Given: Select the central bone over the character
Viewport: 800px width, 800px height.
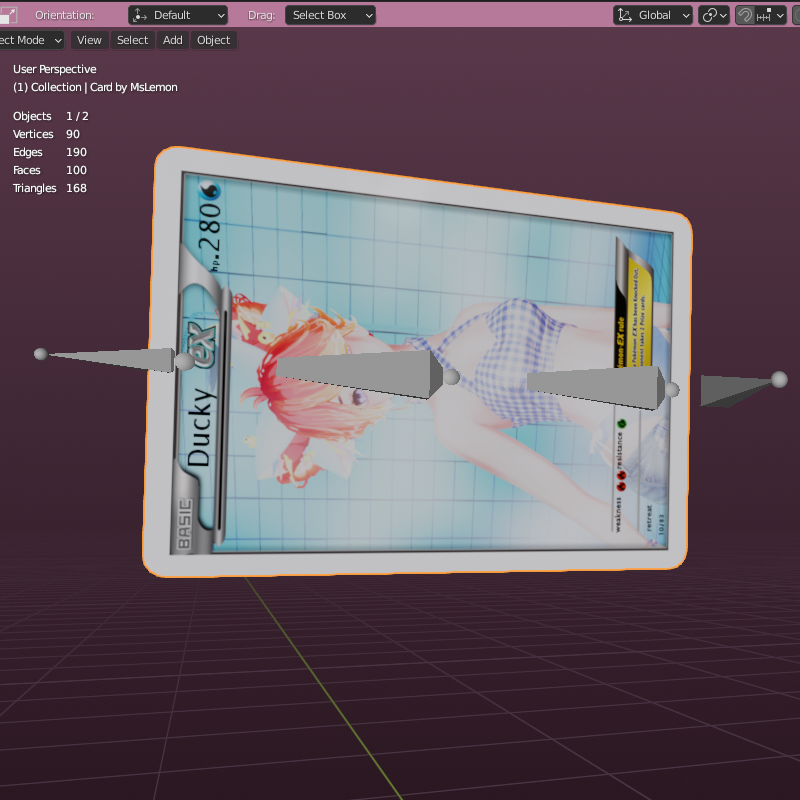Looking at the screenshot, I should pos(365,372).
